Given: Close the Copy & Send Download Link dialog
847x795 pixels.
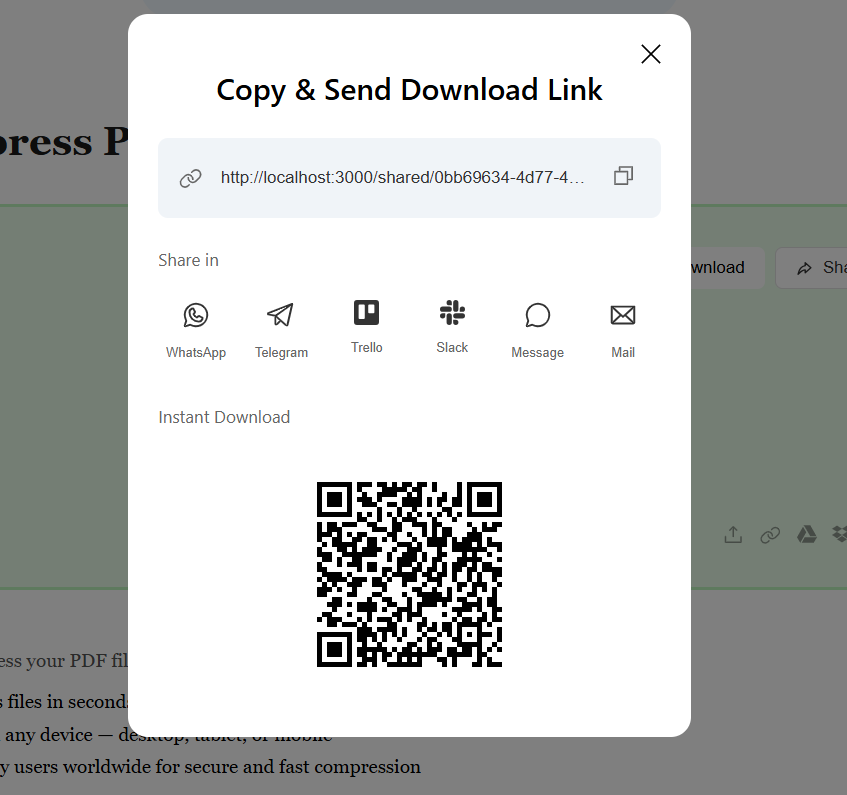Looking at the screenshot, I should point(651,54).
